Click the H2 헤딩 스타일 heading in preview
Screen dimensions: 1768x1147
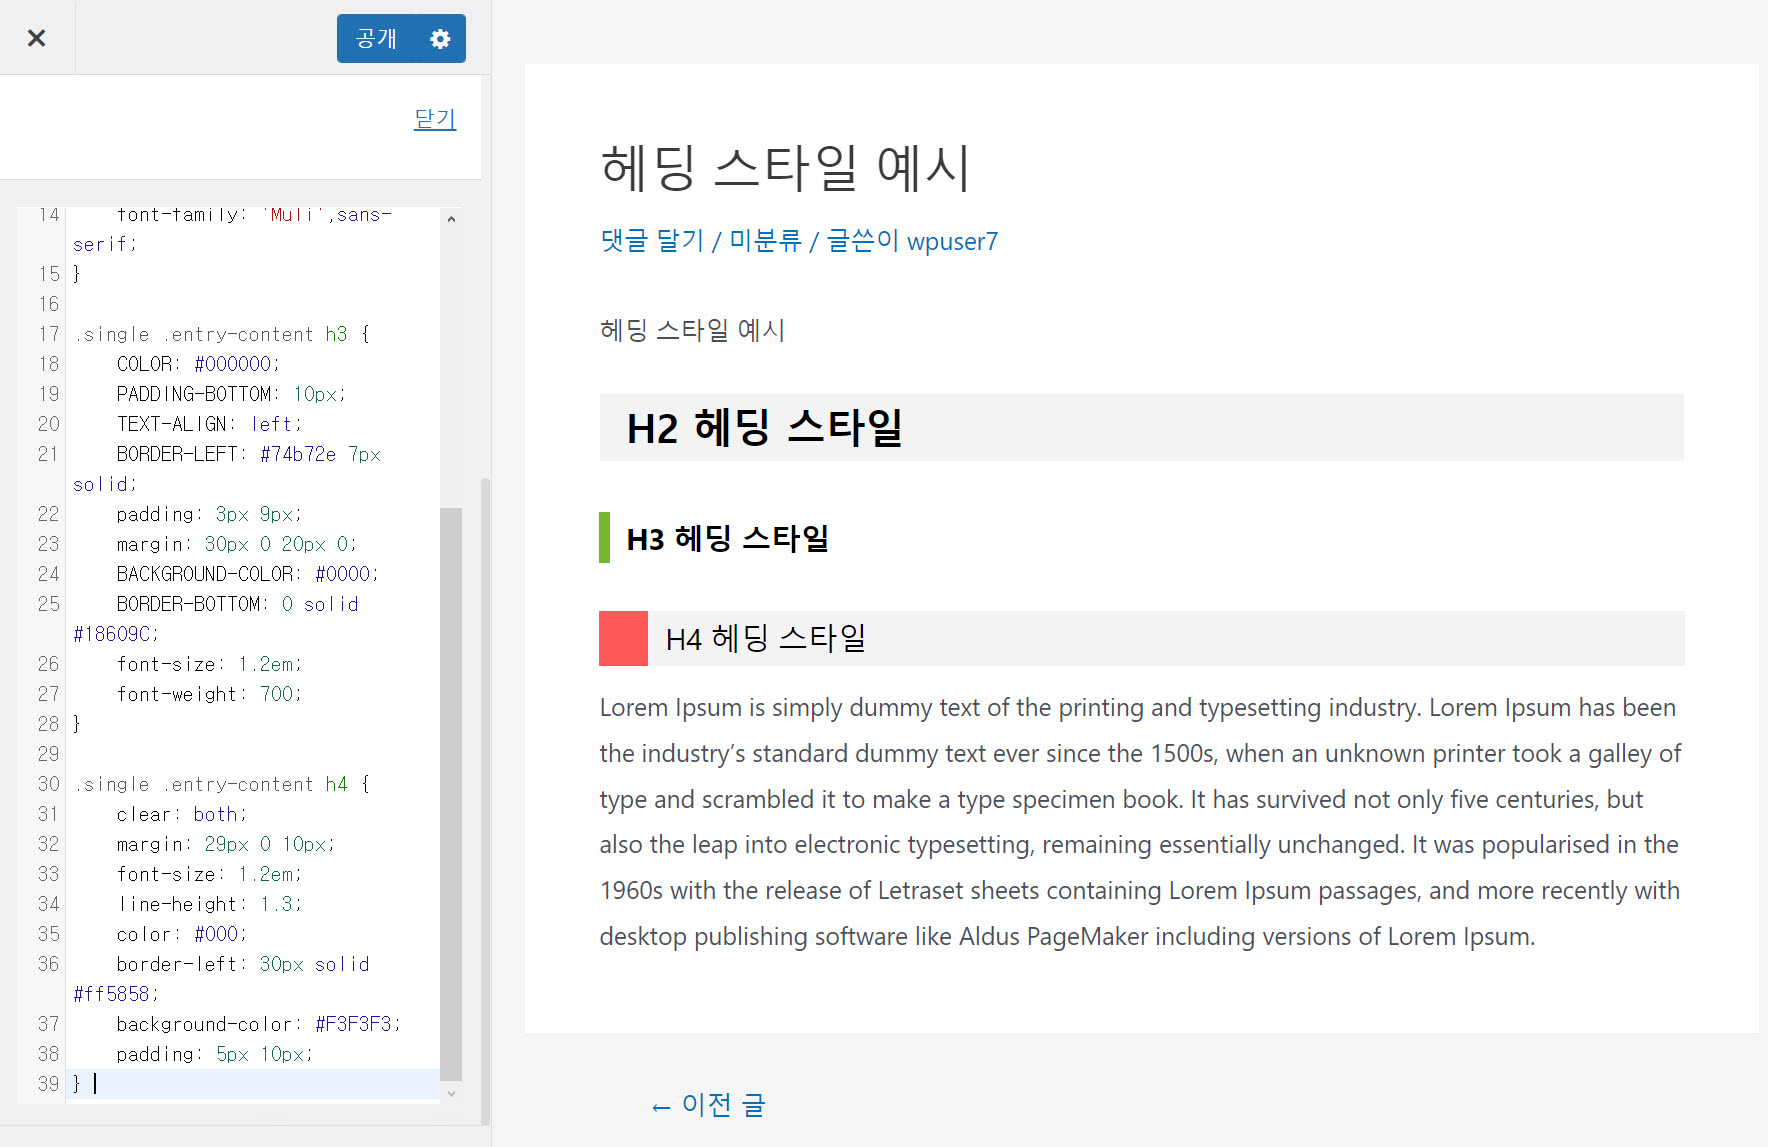763,427
